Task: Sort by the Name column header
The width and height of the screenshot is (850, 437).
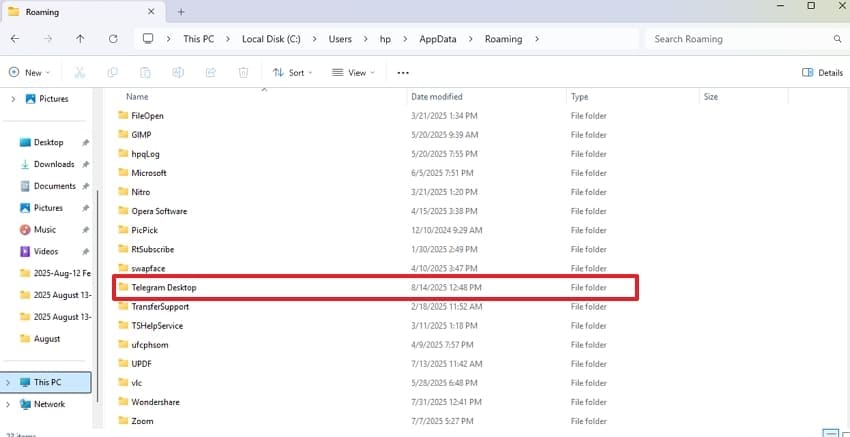Action: click(137, 97)
